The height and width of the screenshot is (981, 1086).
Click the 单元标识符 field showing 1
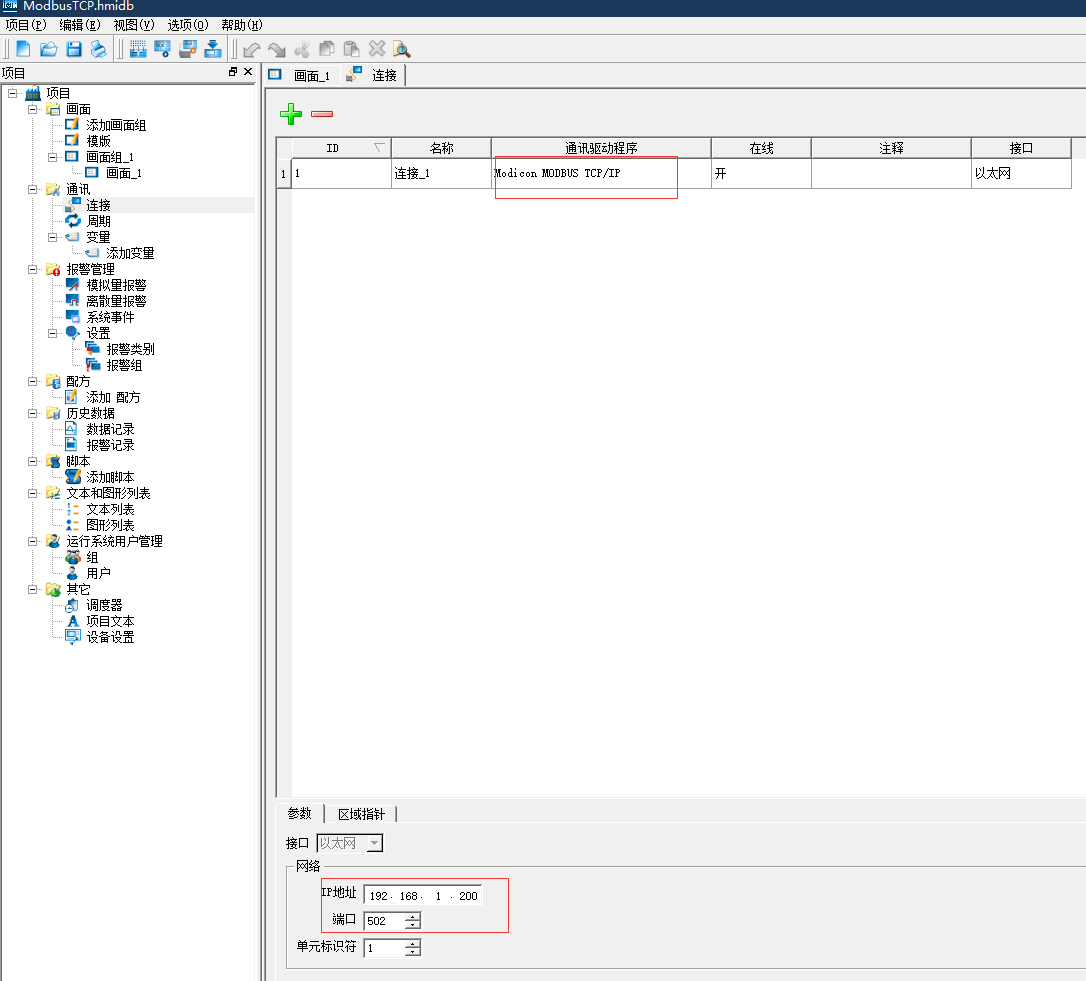click(x=384, y=948)
